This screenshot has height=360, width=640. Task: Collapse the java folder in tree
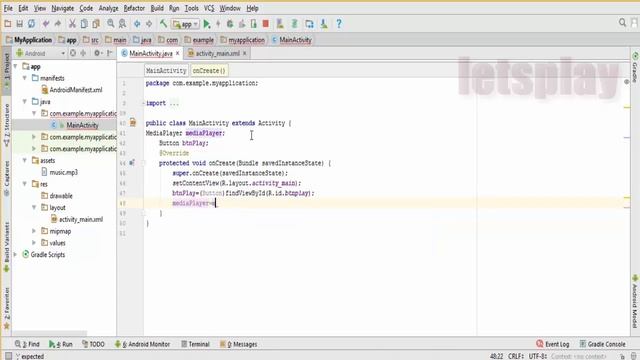coord(25,102)
